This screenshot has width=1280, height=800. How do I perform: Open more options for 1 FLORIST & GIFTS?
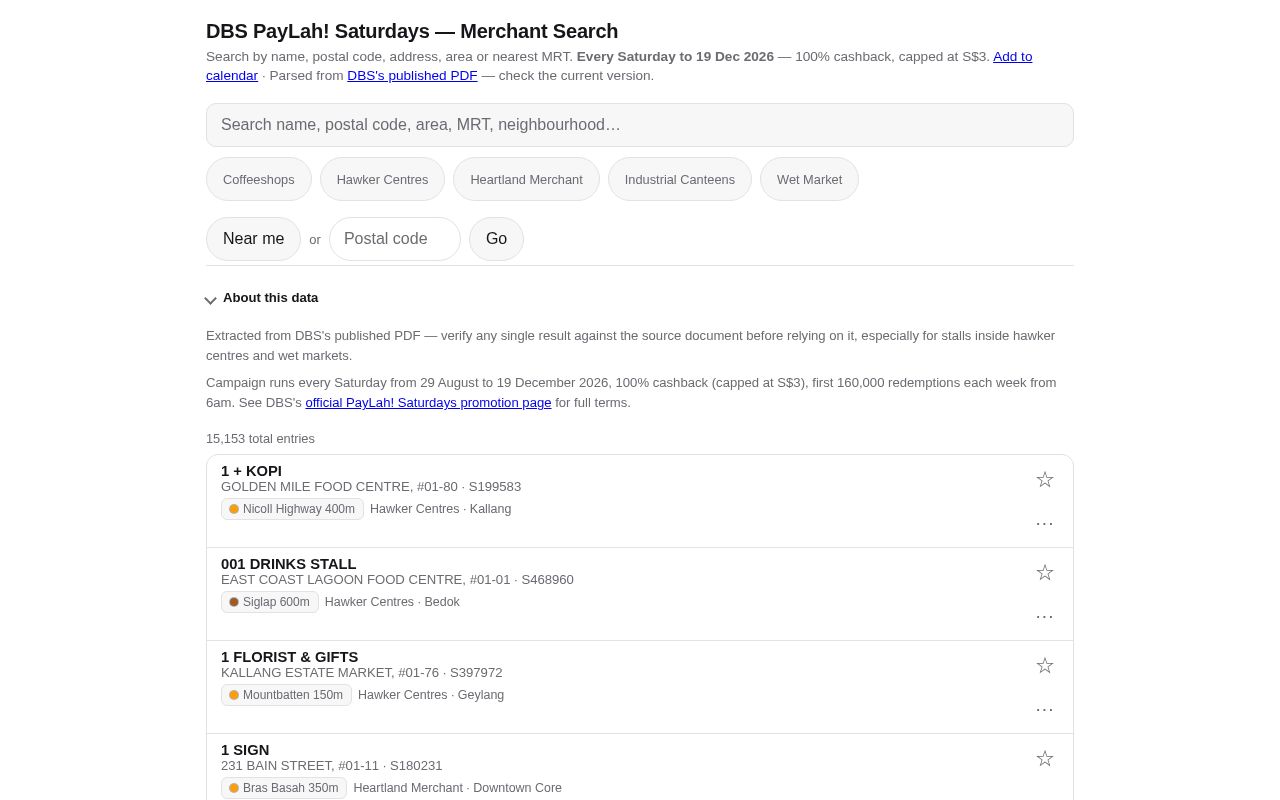tap(1045, 709)
